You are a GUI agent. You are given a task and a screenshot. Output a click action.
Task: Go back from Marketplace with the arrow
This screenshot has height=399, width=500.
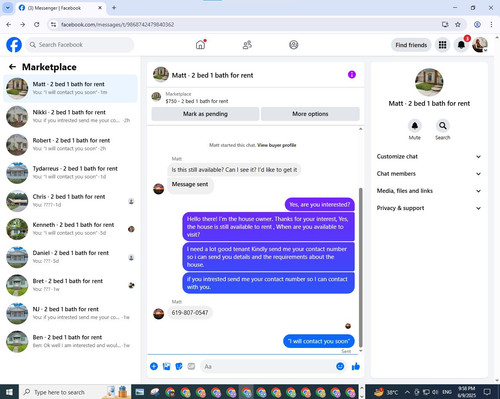point(12,67)
